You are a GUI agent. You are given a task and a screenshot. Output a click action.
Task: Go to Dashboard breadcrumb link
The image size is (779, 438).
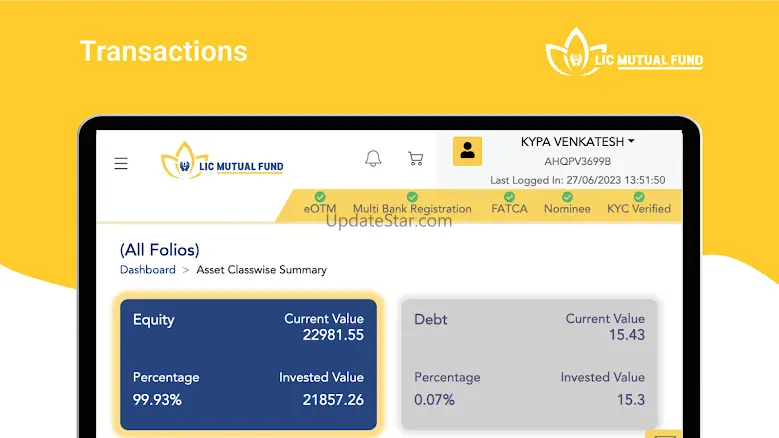[148, 270]
